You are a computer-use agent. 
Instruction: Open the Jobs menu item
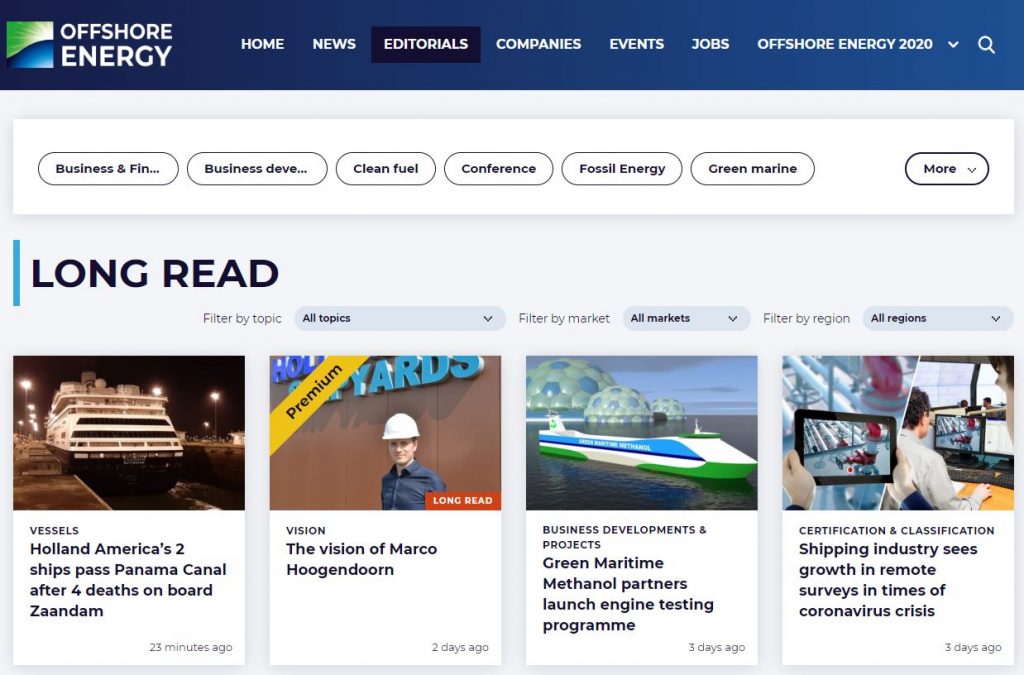(x=711, y=44)
